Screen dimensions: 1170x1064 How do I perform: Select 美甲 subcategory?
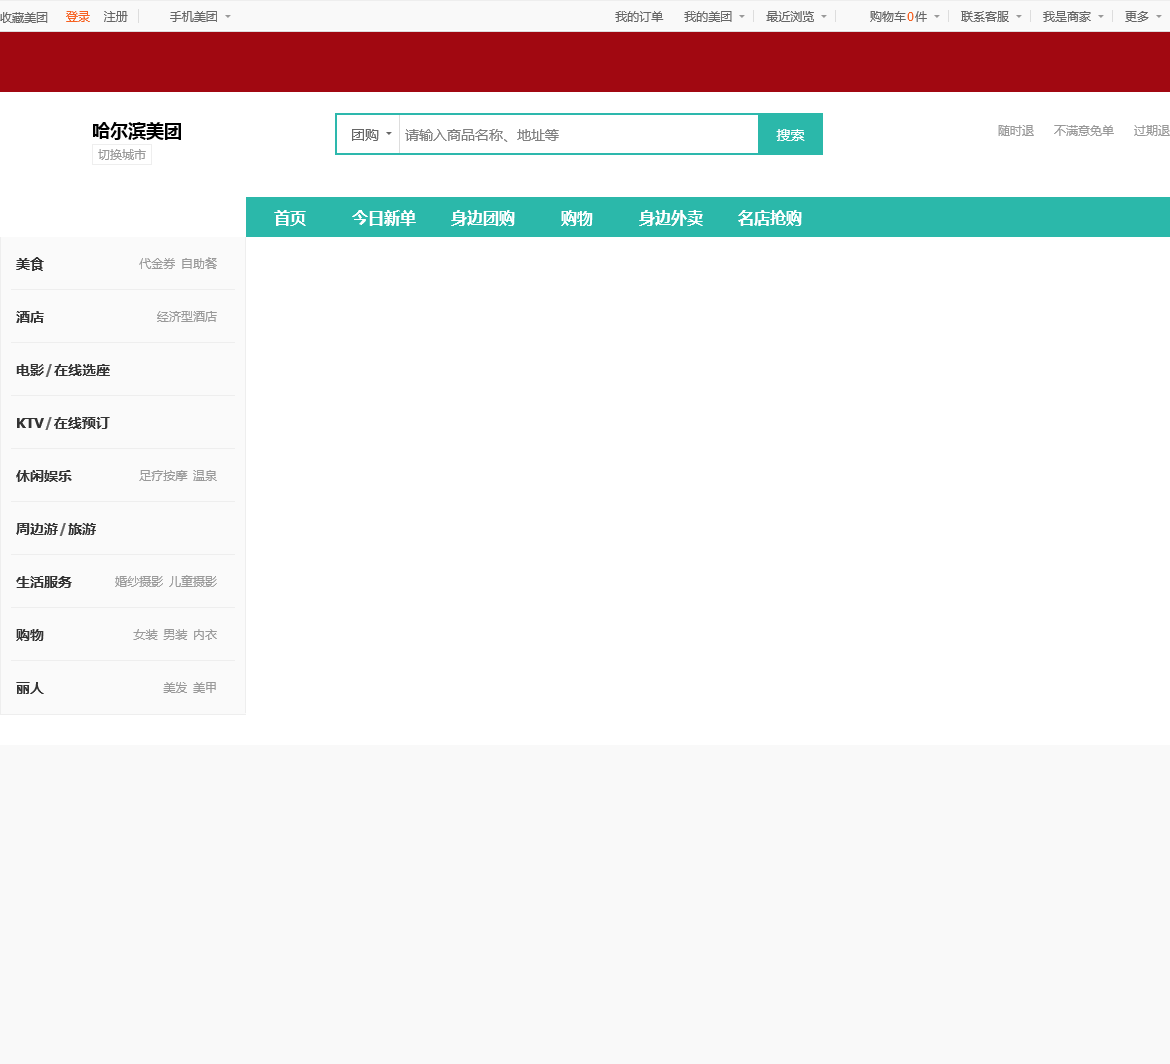(204, 687)
